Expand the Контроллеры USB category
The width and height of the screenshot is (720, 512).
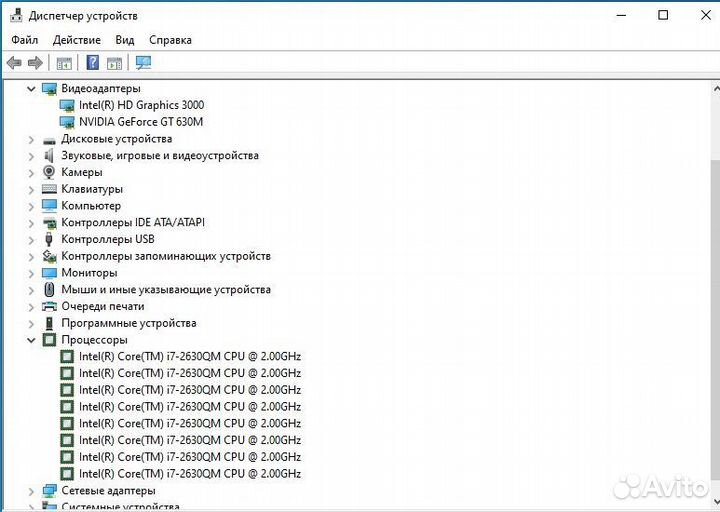31,240
